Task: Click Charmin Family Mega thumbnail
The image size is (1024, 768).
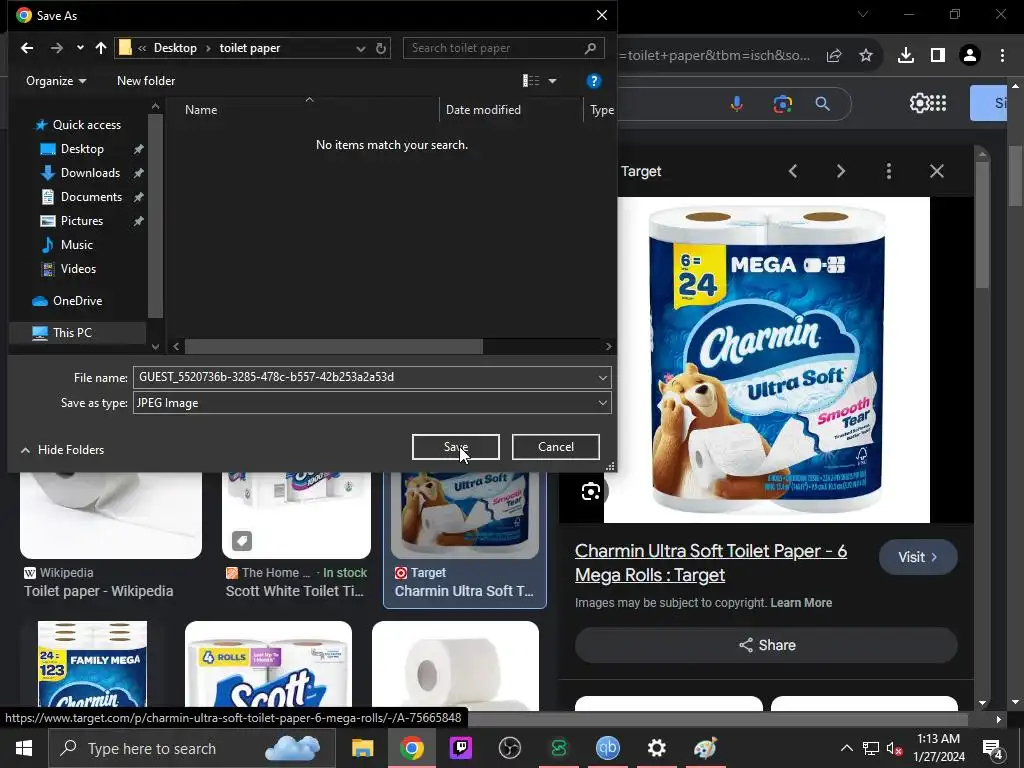Action: click(92, 664)
